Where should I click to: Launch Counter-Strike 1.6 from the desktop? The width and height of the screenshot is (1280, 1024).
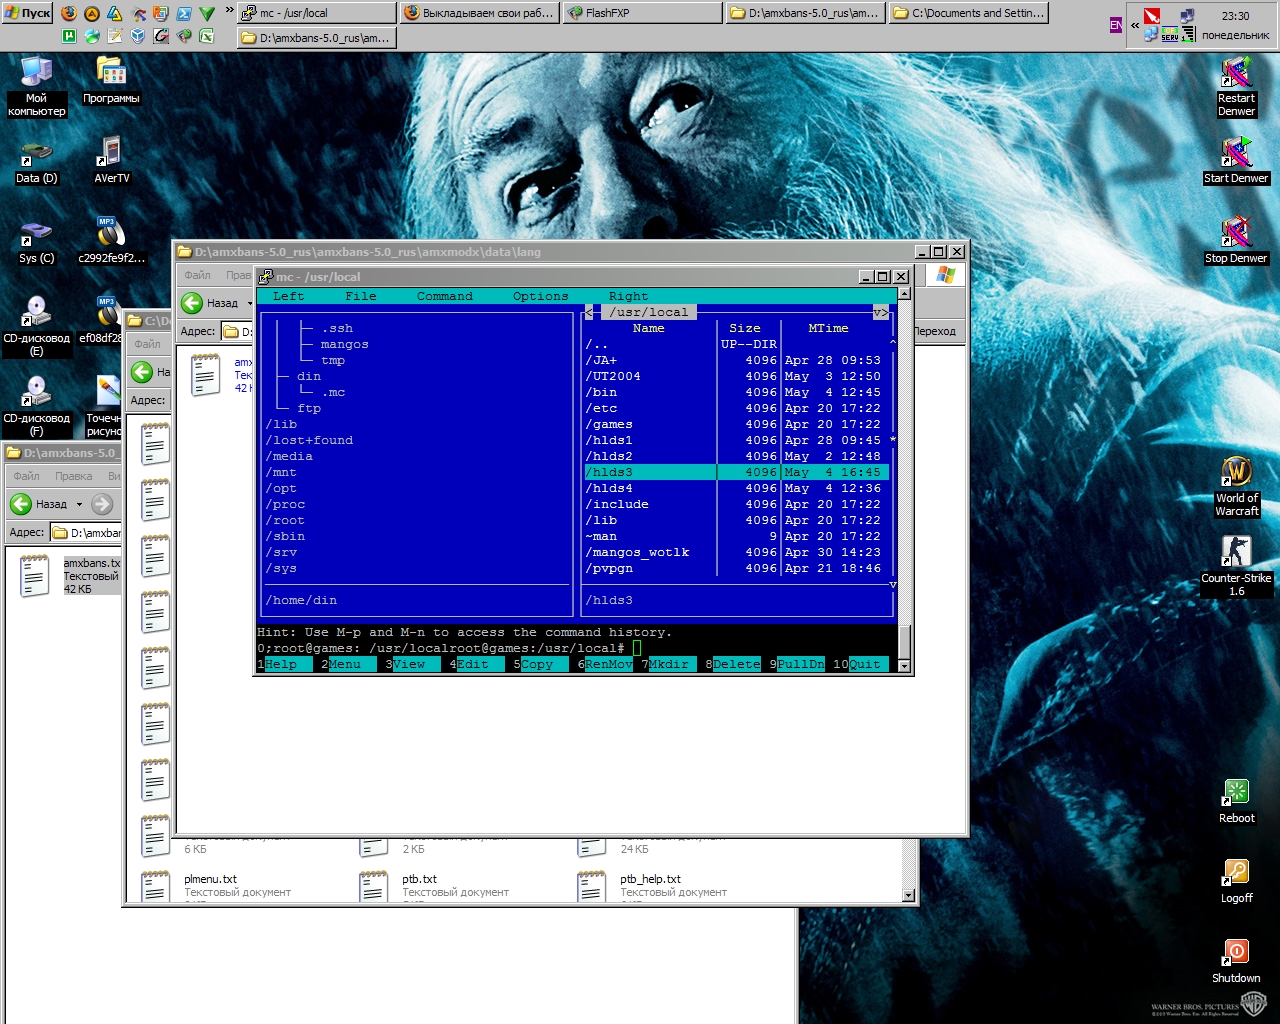pyautogui.click(x=1236, y=566)
